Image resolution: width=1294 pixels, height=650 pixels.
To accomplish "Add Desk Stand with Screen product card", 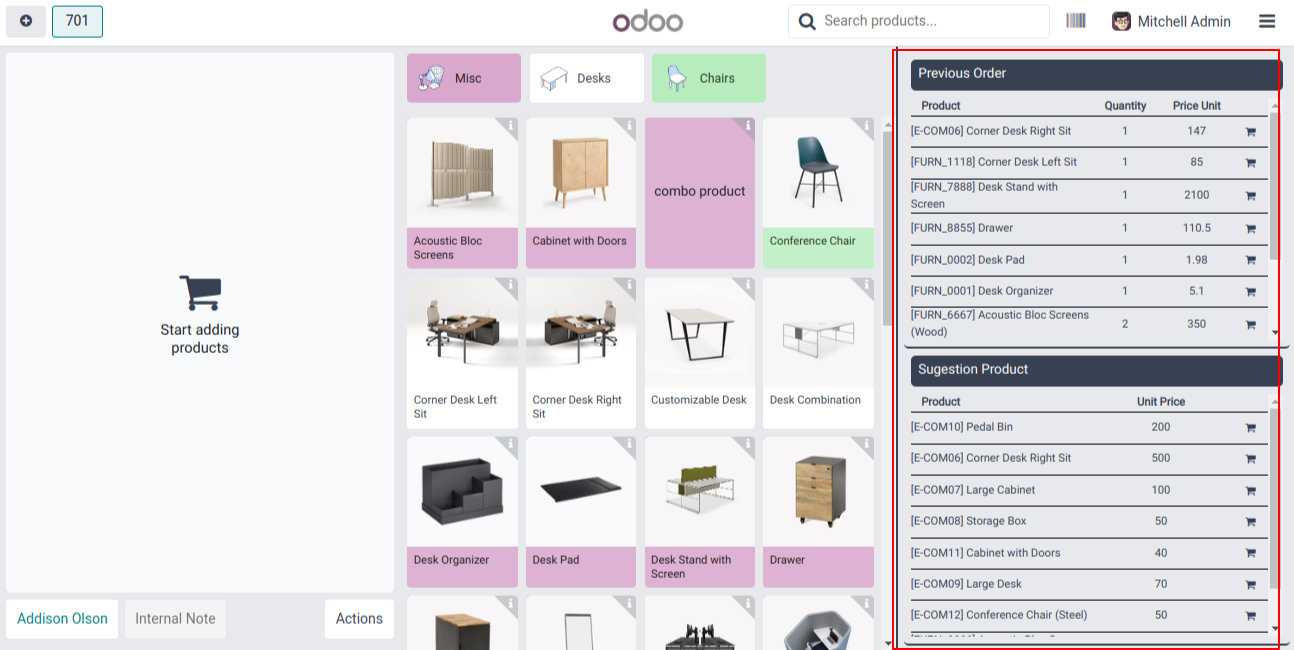I will pos(700,512).
